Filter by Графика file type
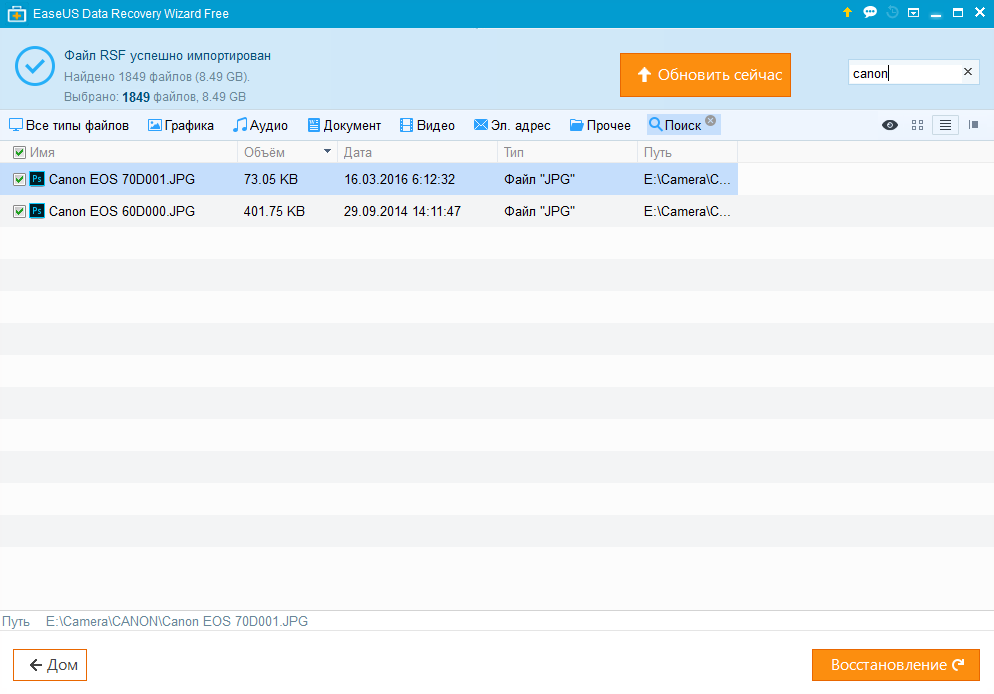The width and height of the screenshot is (994, 694). click(181, 125)
